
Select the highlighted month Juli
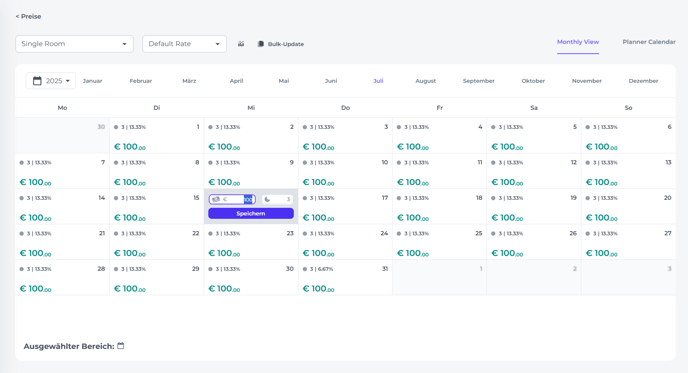(x=378, y=81)
